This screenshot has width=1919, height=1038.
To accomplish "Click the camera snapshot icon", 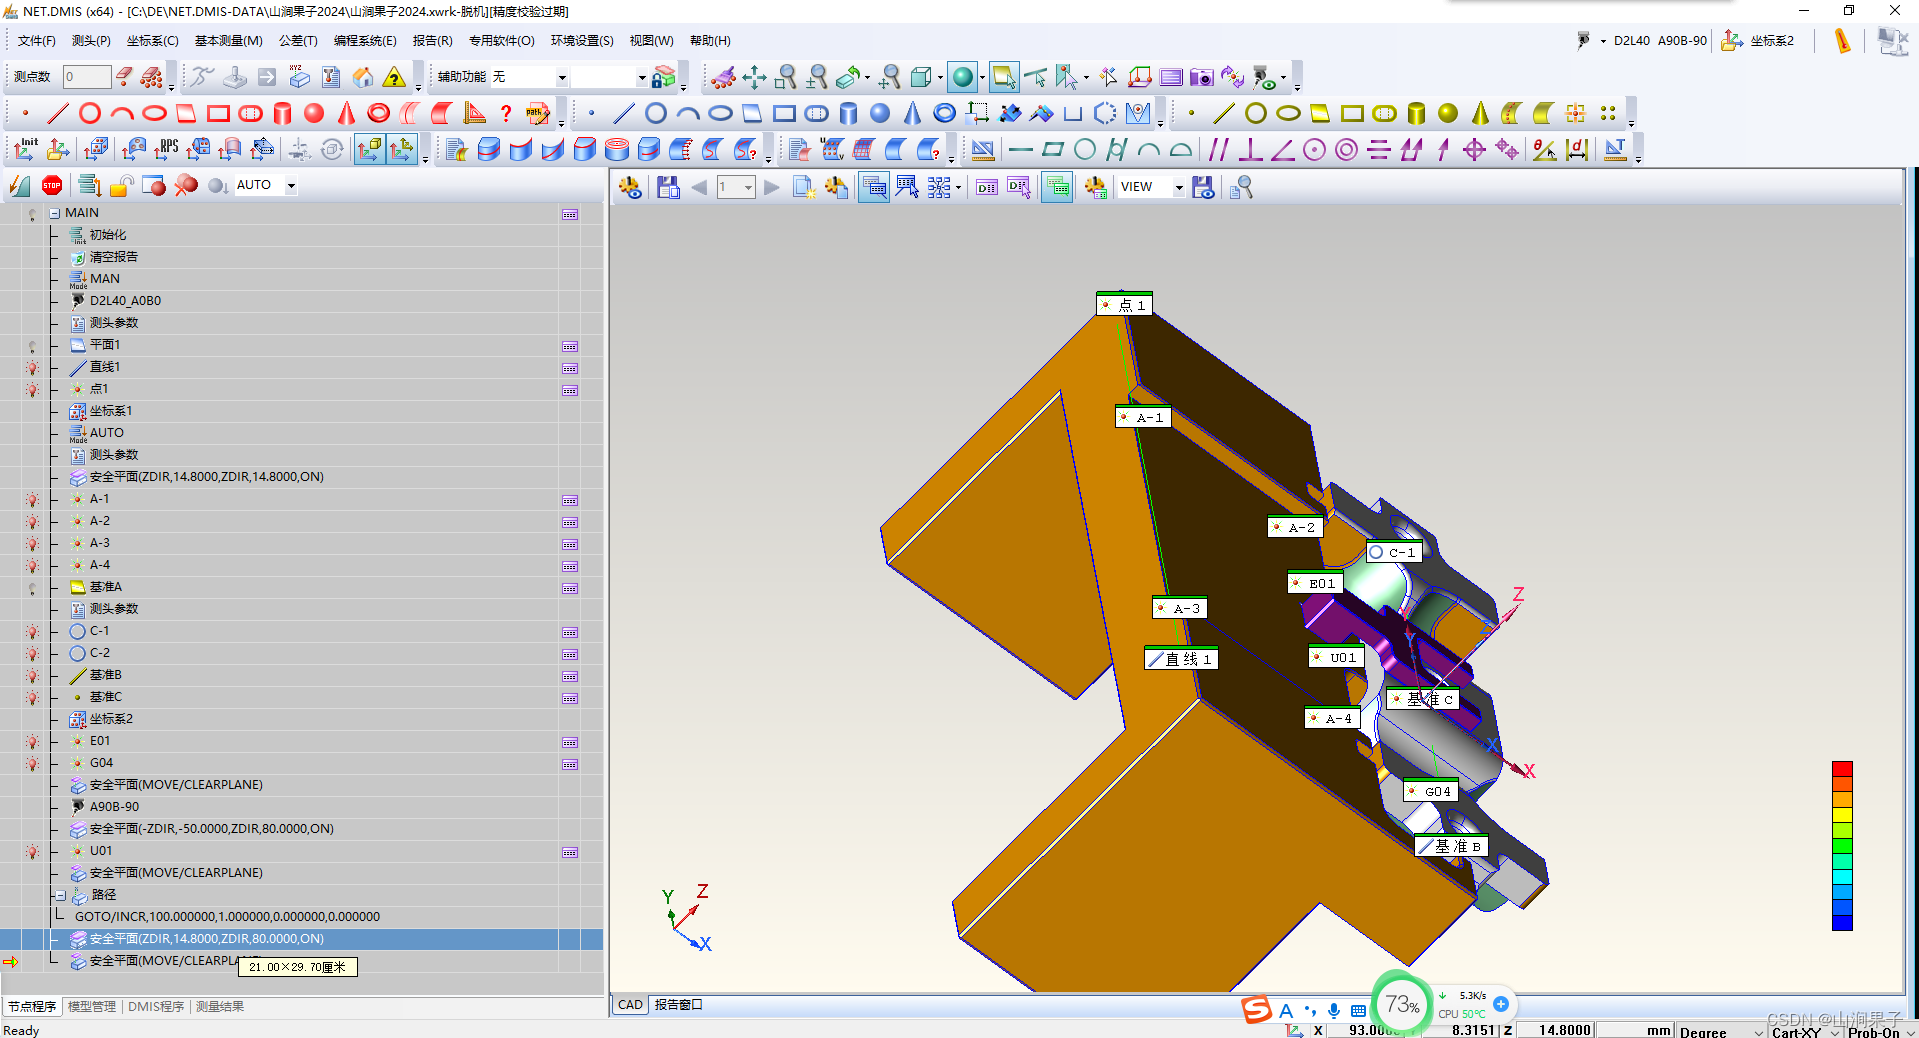I will pyautogui.click(x=1201, y=77).
